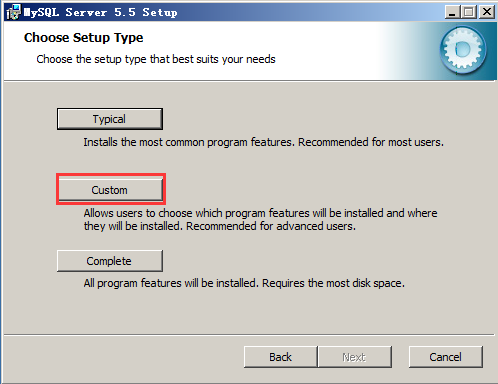
Task: Cancel the MySQL Server installation
Action: pyautogui.click(x=446, y=357)
